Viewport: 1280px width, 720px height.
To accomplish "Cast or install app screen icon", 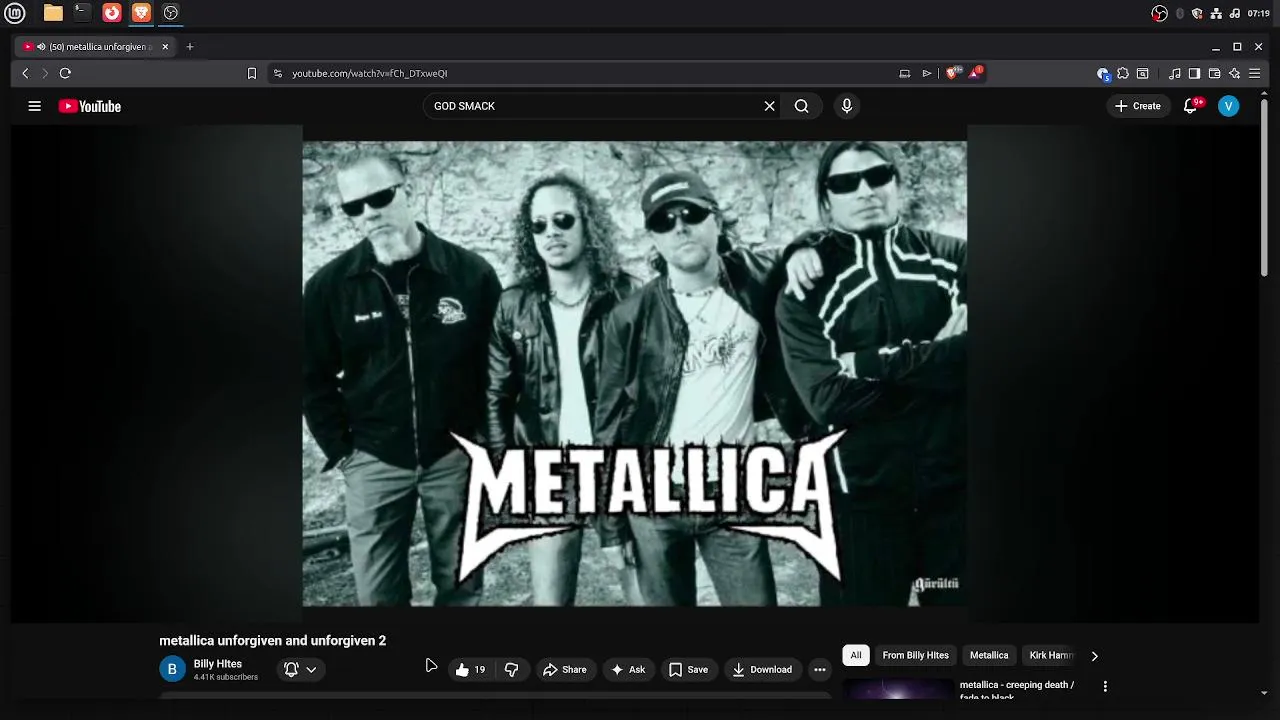I will click(x=905, y=73).
